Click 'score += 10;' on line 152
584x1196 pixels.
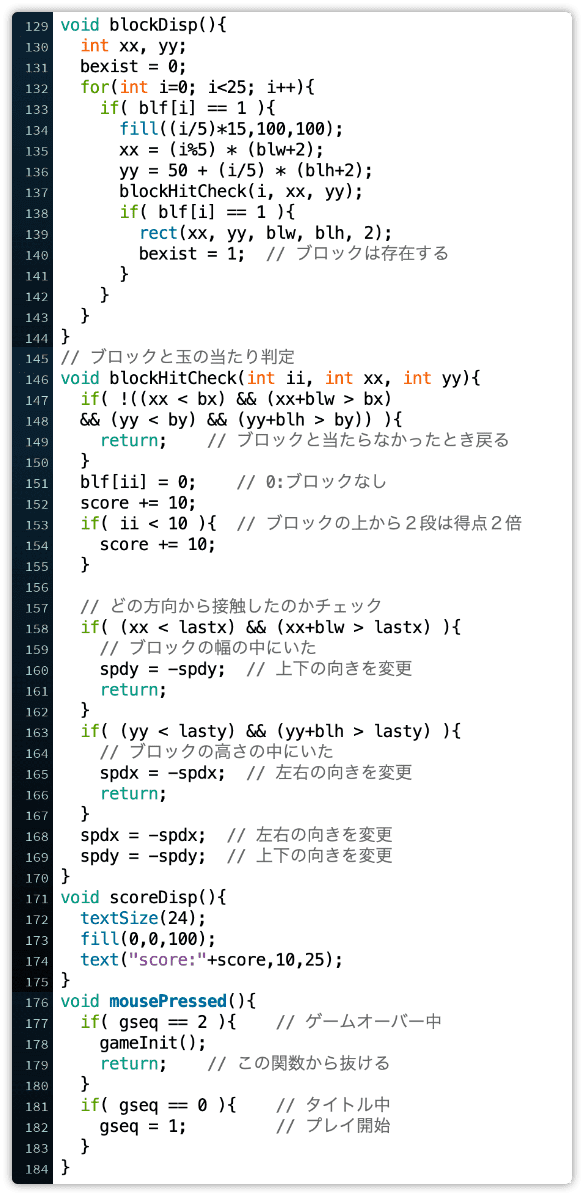(139, 503)
